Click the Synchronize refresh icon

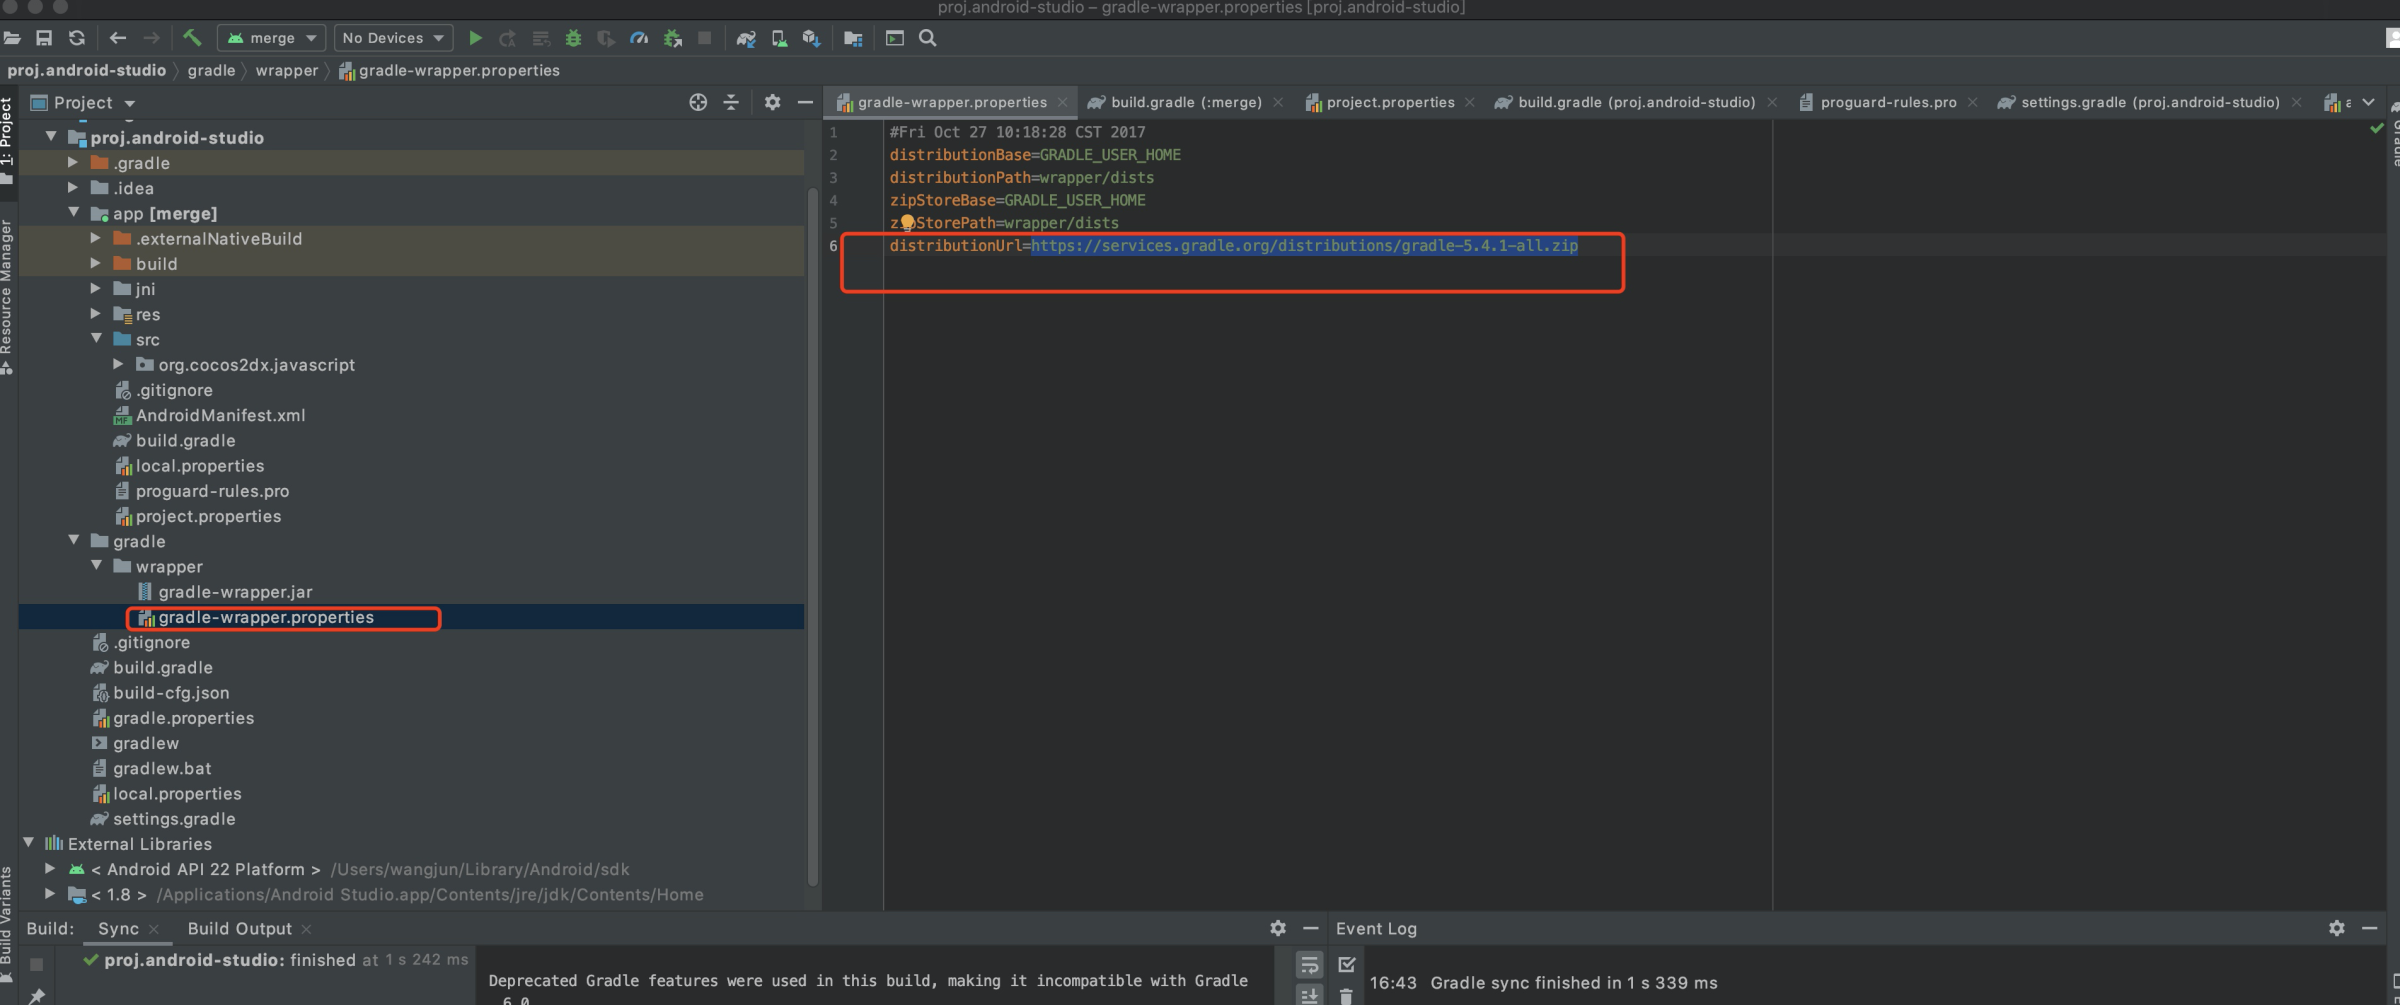coord(77,38)
